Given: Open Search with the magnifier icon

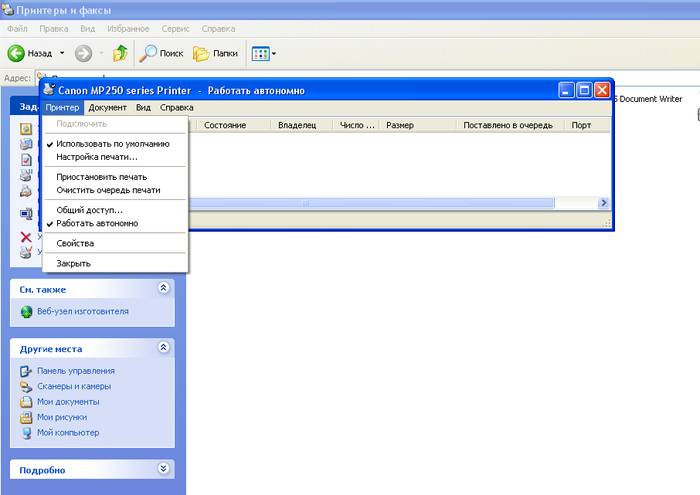Looking at the screenshot, I should point(149,53).
